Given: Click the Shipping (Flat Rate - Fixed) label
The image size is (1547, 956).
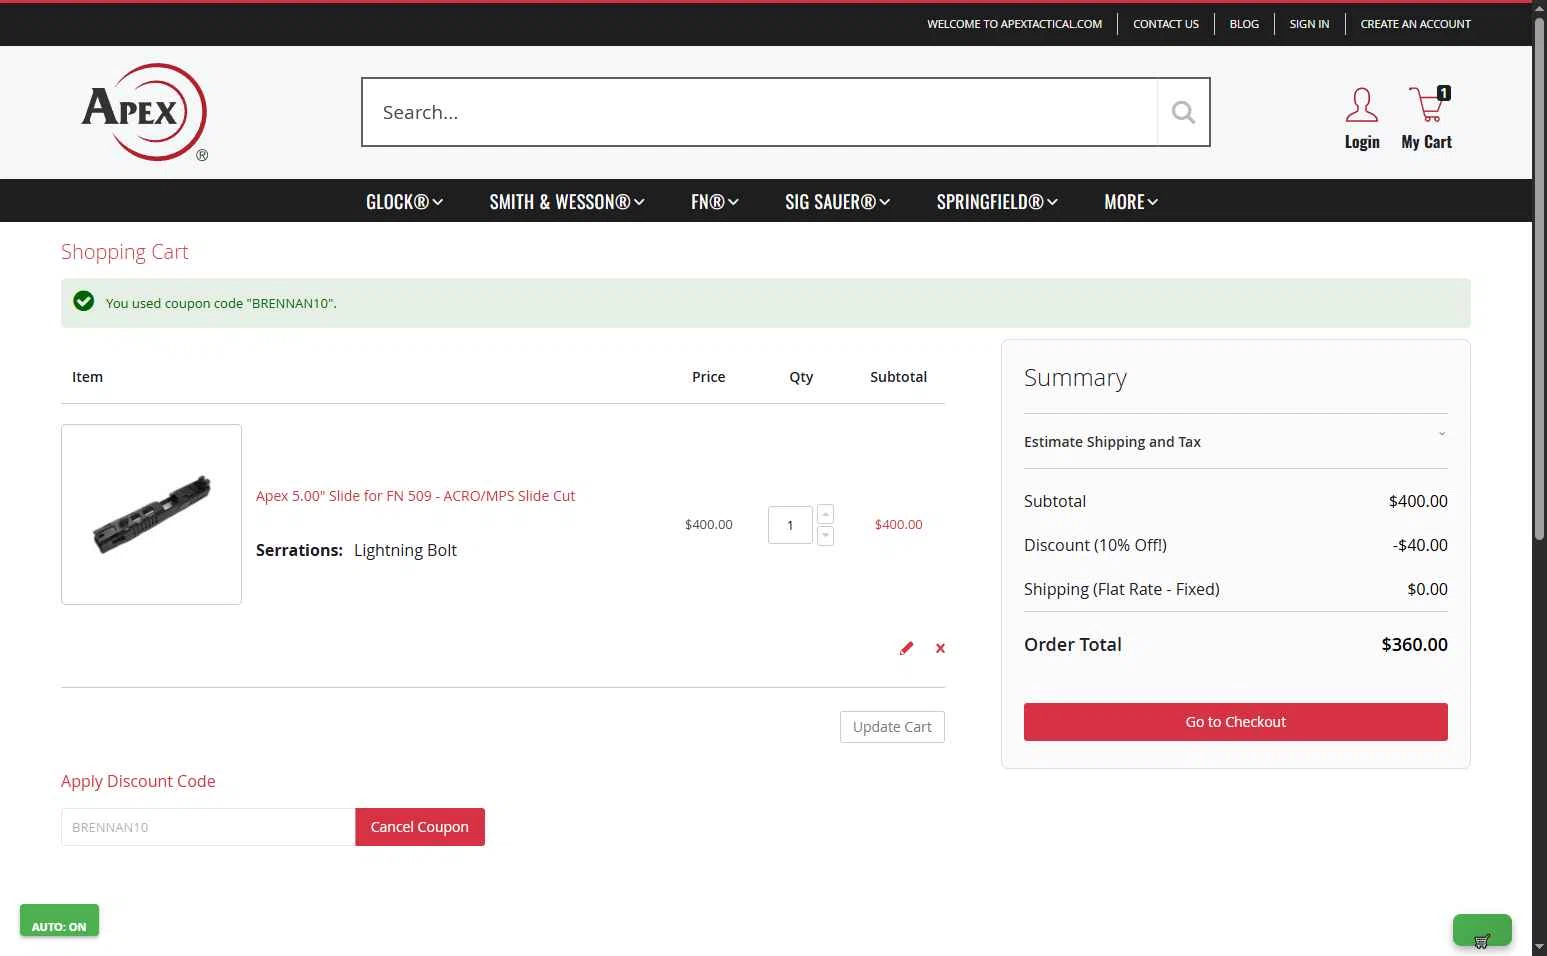Looking at the screenshot, I should (1122, 589).
